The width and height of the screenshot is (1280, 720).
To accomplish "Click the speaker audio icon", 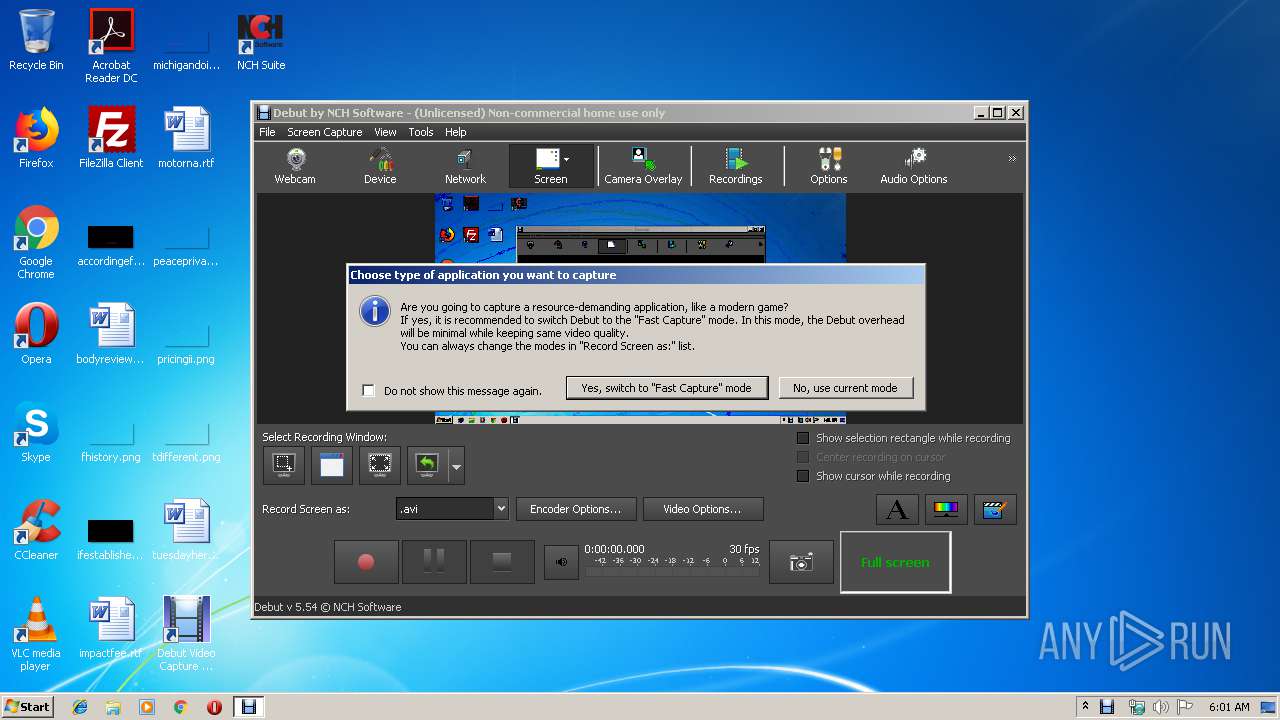I will (561, 562).
